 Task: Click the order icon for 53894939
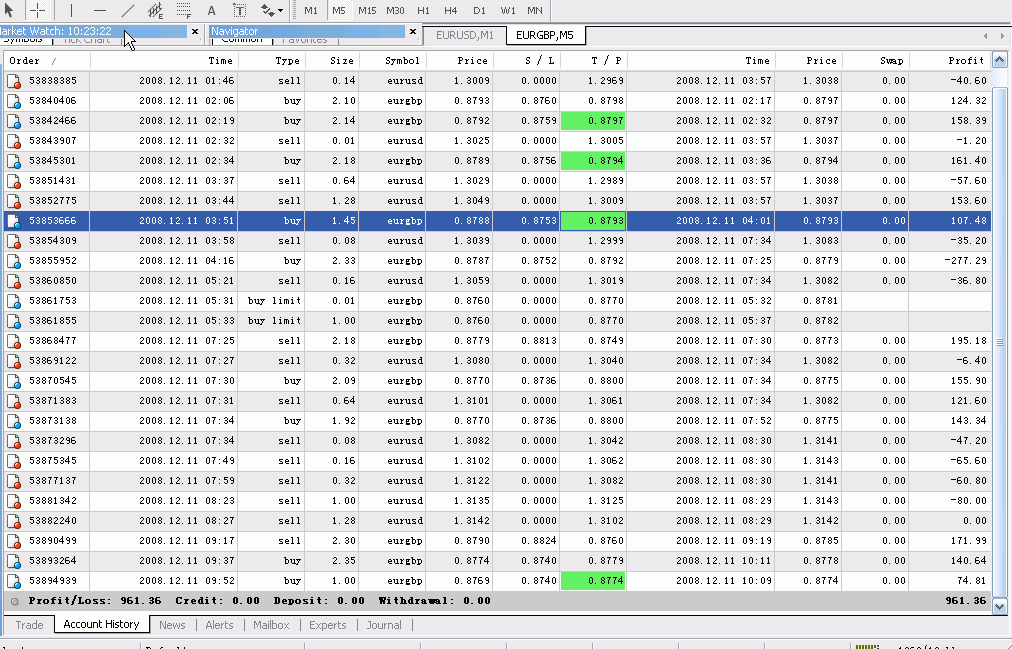14,581
